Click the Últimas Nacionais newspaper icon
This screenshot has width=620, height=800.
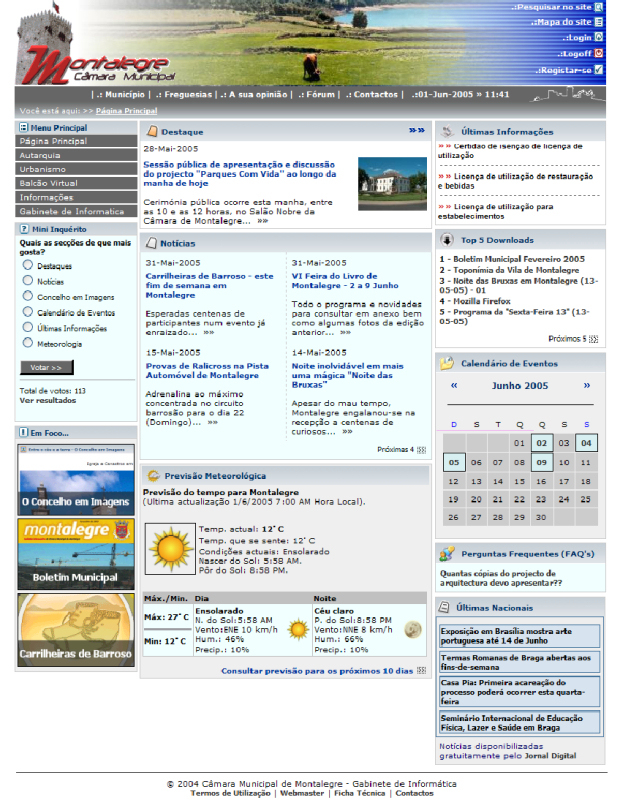(x=444, y=607)
